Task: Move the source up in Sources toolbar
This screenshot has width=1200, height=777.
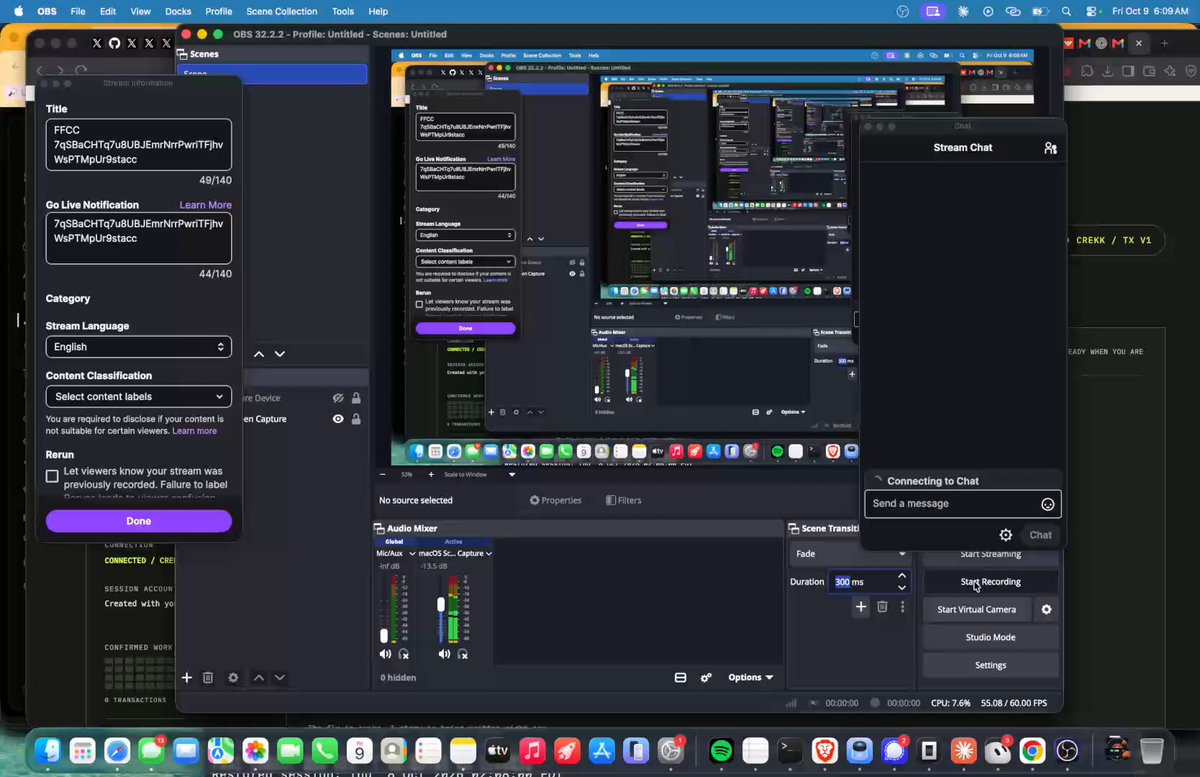Action: coord(259,677)
